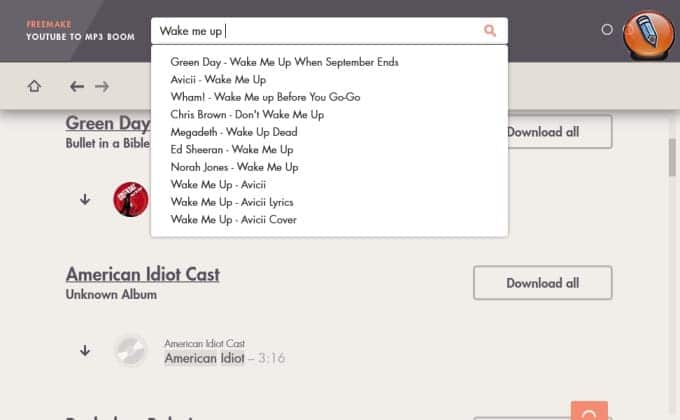
Task: Go to home via house icon
Action: pos(34,86)
